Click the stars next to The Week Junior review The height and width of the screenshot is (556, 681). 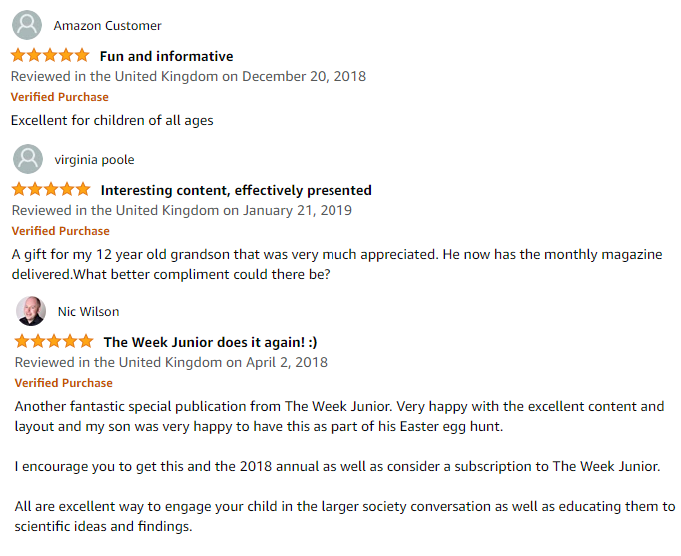54,341
